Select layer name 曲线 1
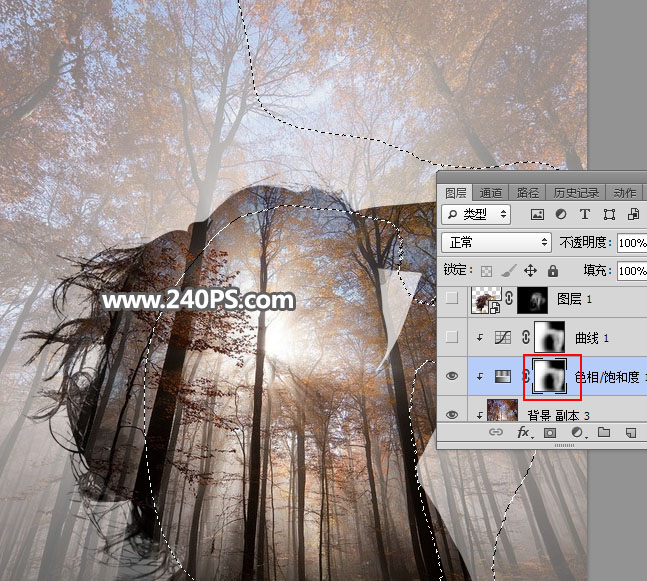The image size is (647, 581). (x=592, y=338)
